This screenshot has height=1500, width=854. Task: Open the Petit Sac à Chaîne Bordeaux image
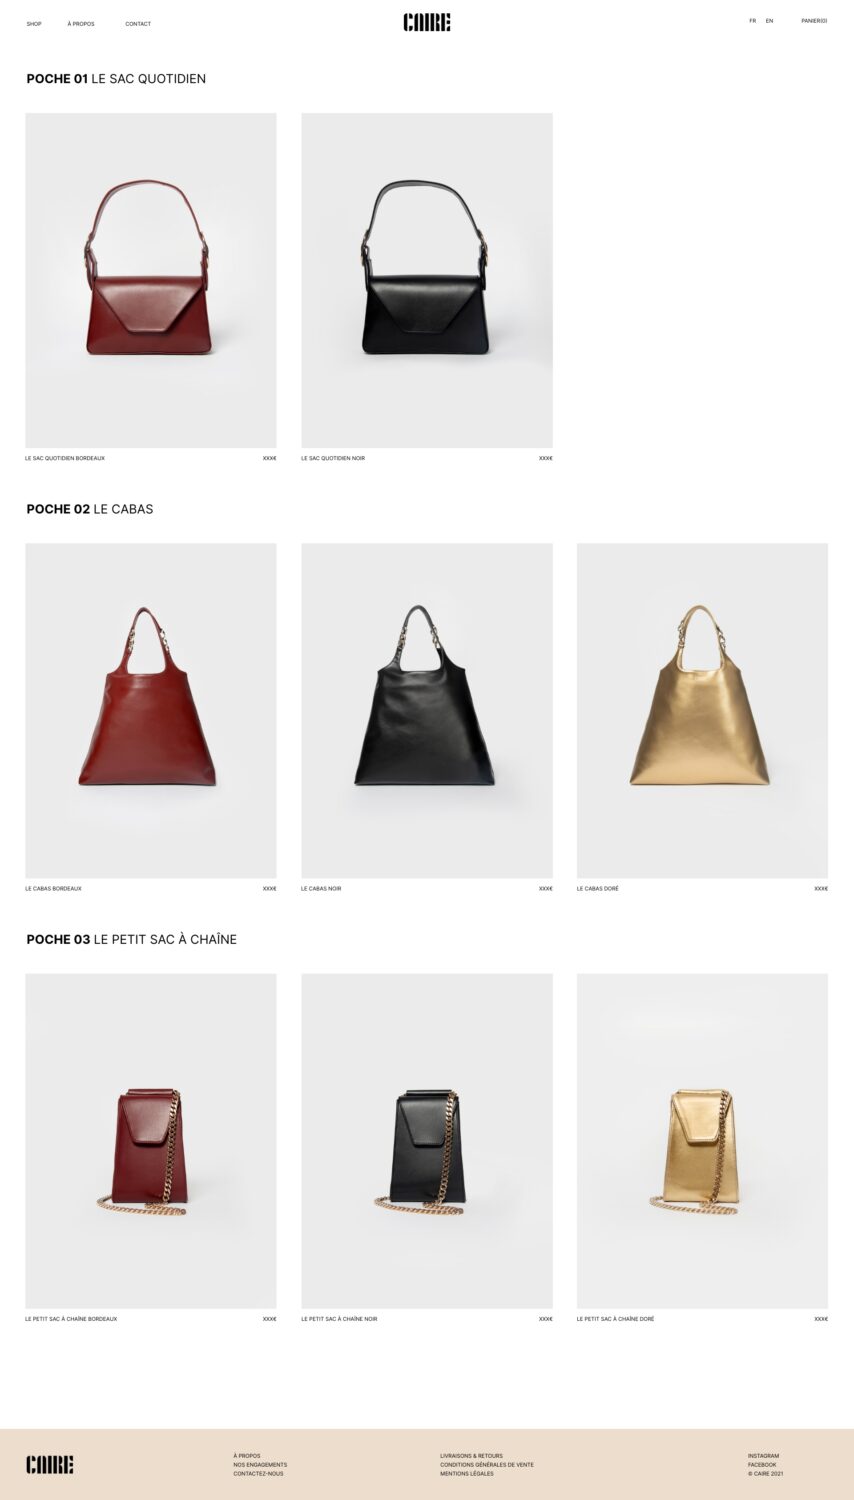pyautogui.click(x=151, y=1140)
